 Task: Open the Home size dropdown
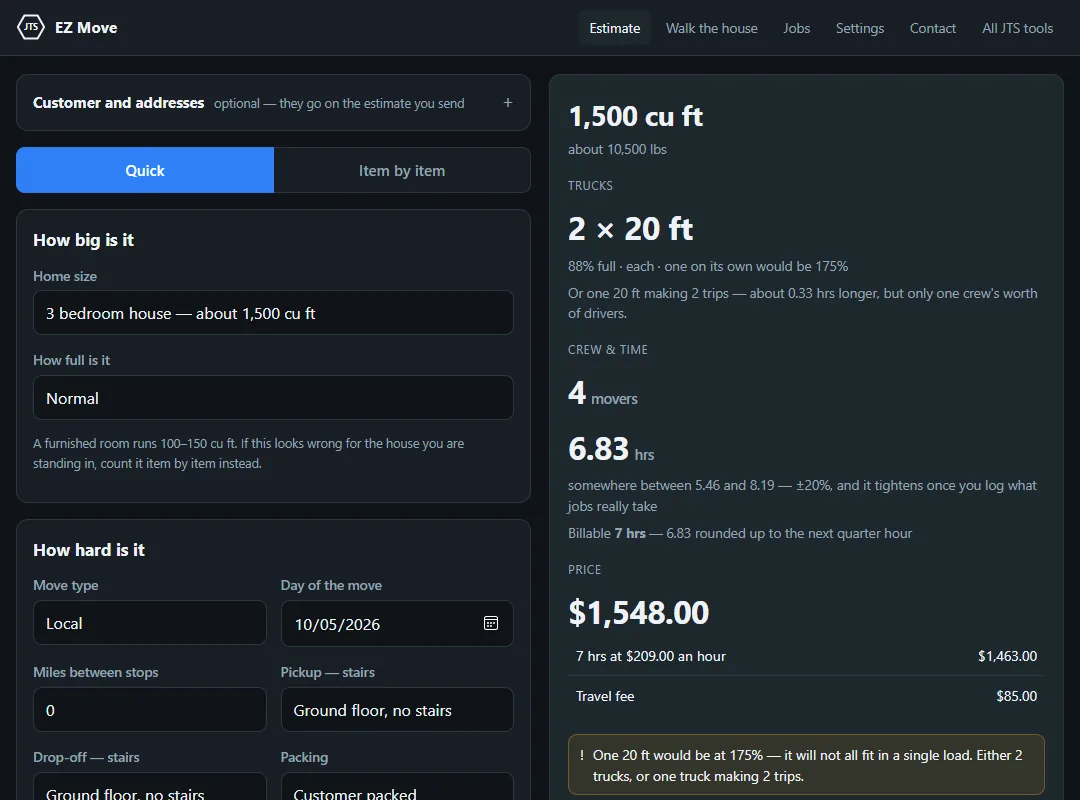point(273,313)
